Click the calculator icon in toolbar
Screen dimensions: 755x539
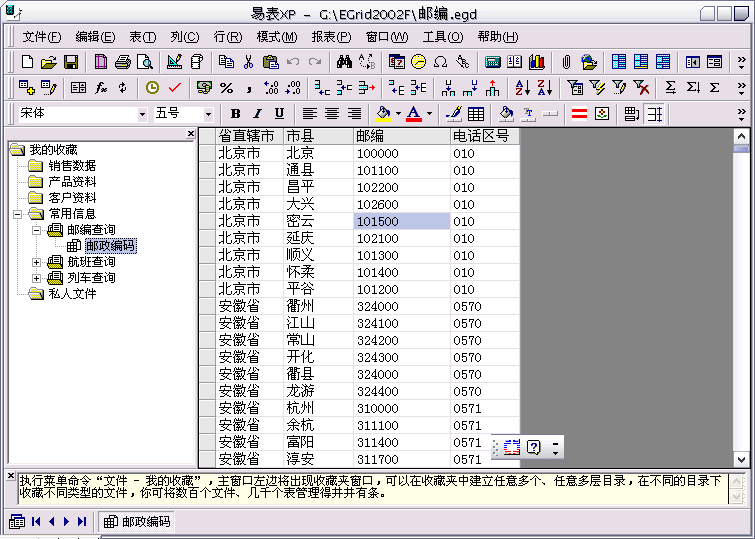493,62
